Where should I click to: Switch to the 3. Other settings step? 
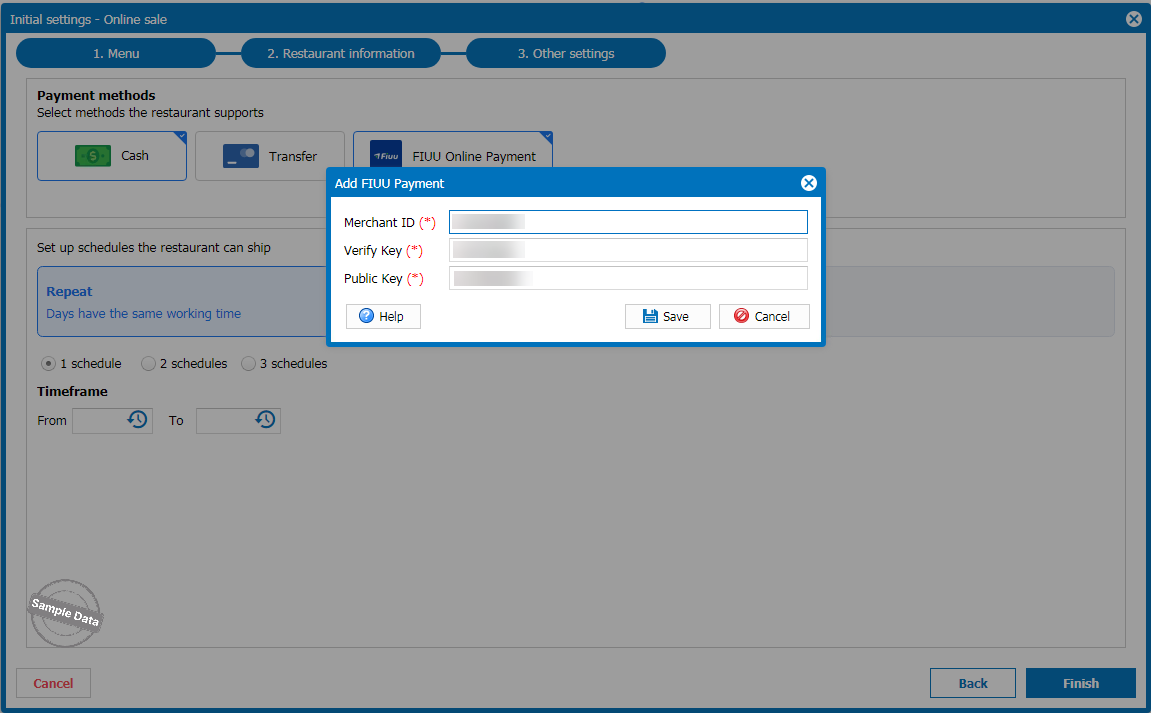click(x=566, y=53)
